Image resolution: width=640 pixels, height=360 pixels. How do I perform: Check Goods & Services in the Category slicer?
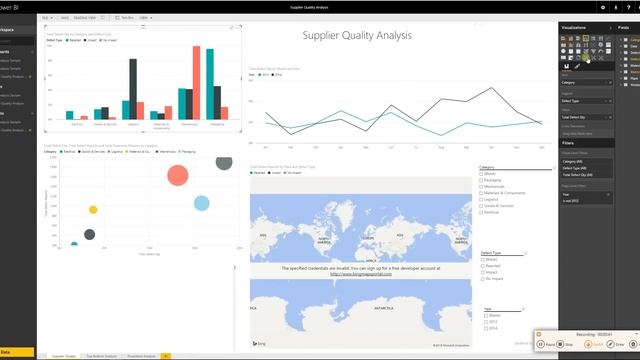(x=481, y=206)
